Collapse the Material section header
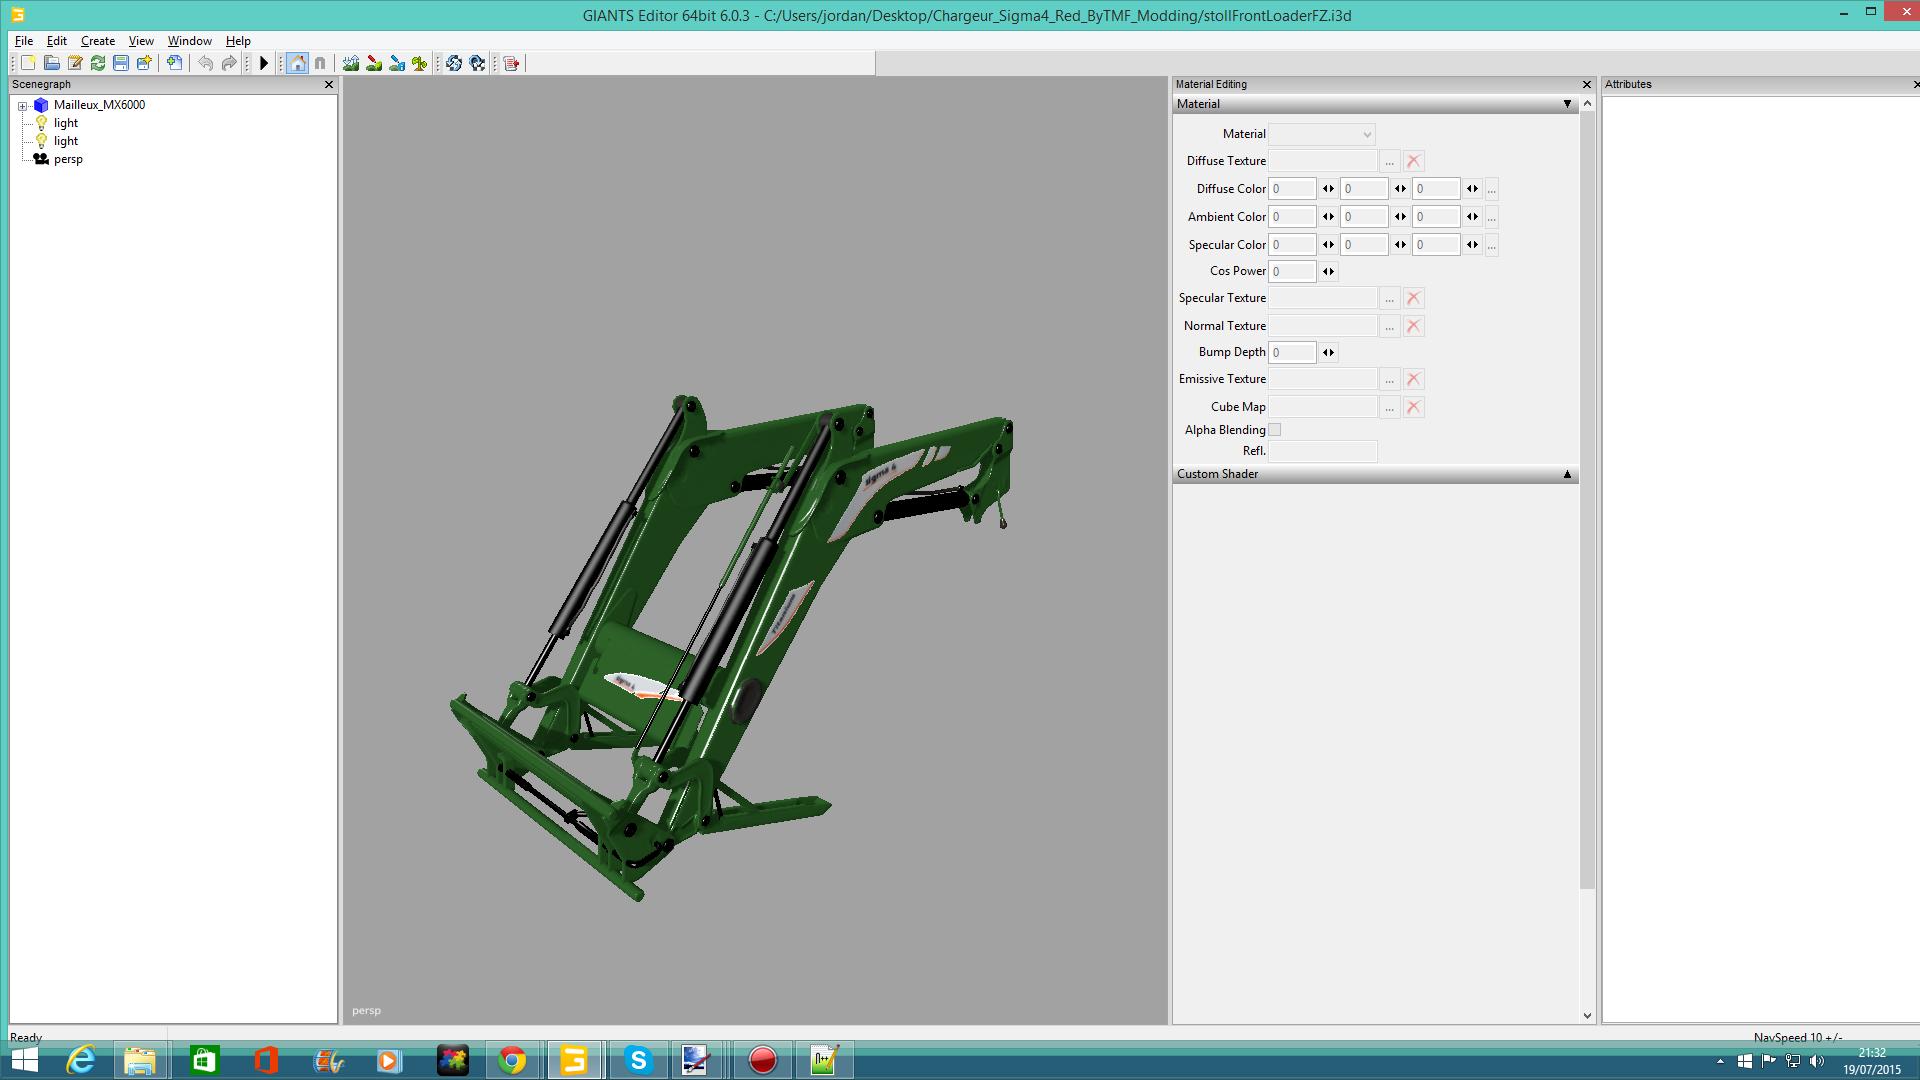The image size is (1920, 1080). coord(1567,104)
